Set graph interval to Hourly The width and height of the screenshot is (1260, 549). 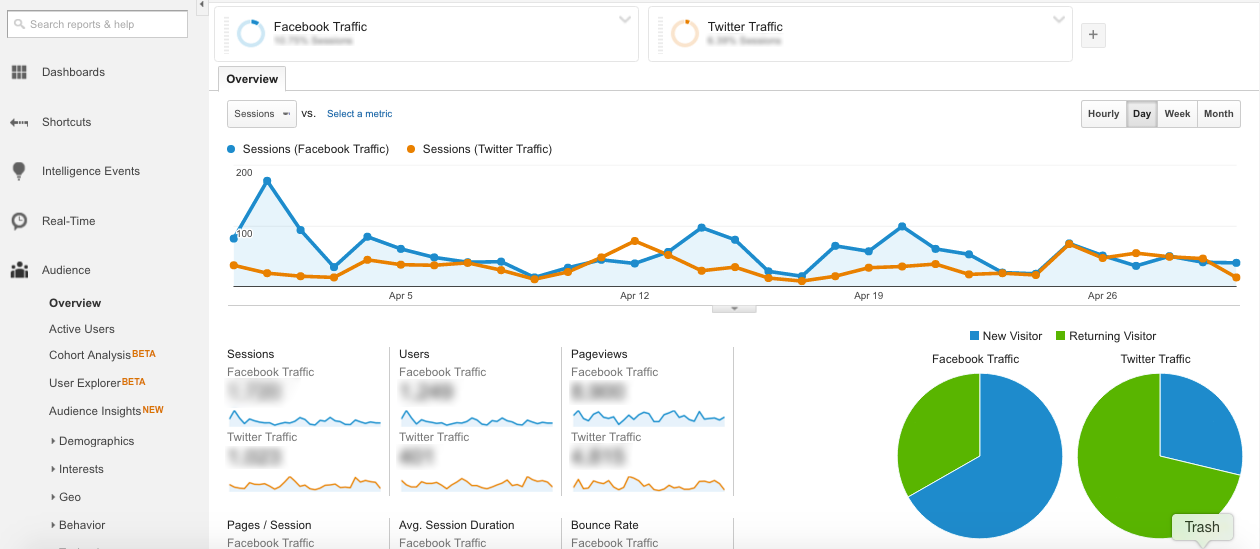point(1103,114)
